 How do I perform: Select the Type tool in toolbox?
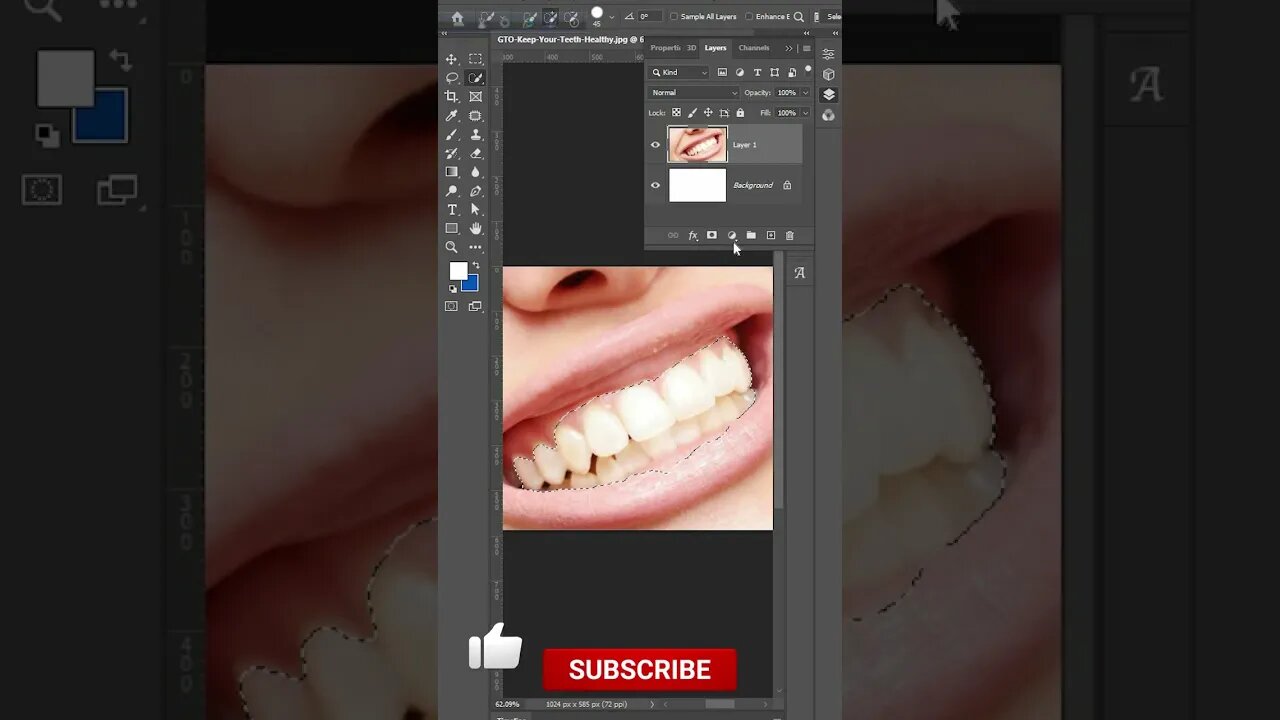(x=452, y=210)
